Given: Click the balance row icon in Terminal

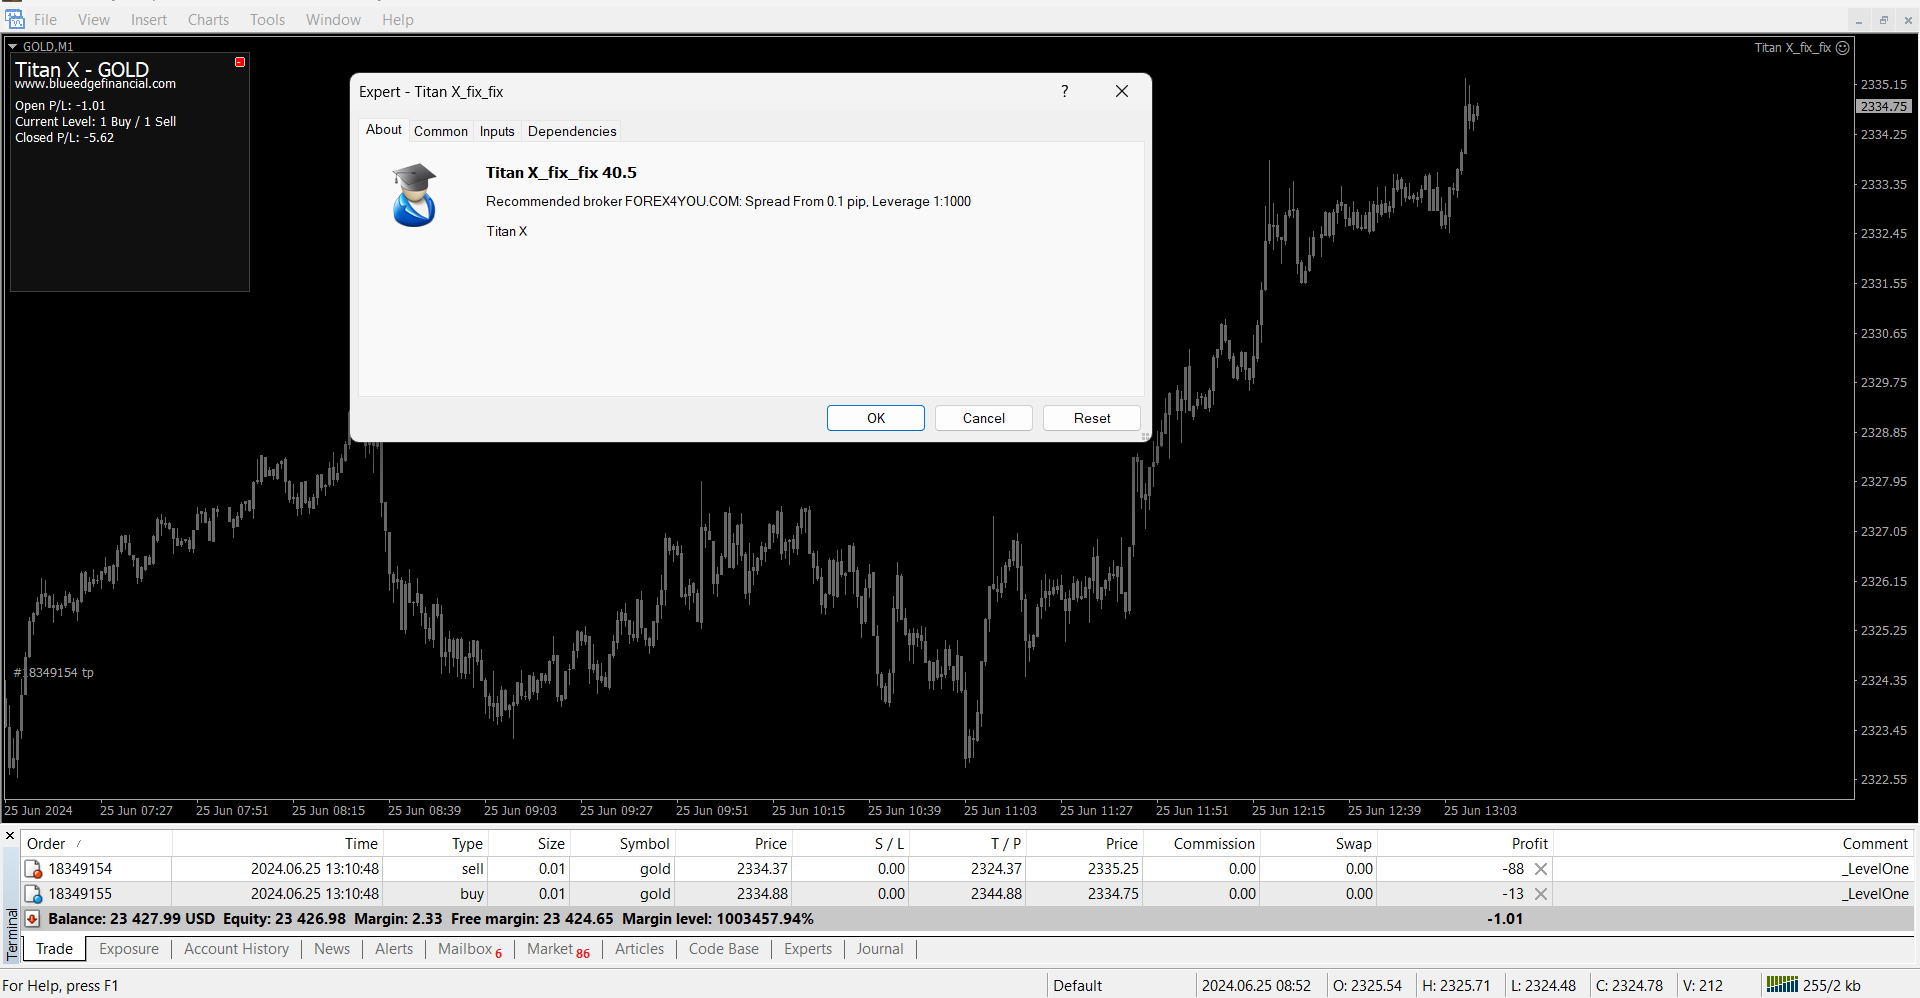Looking at the screenshot, I should pyautogui.click(x=32, y=919).
